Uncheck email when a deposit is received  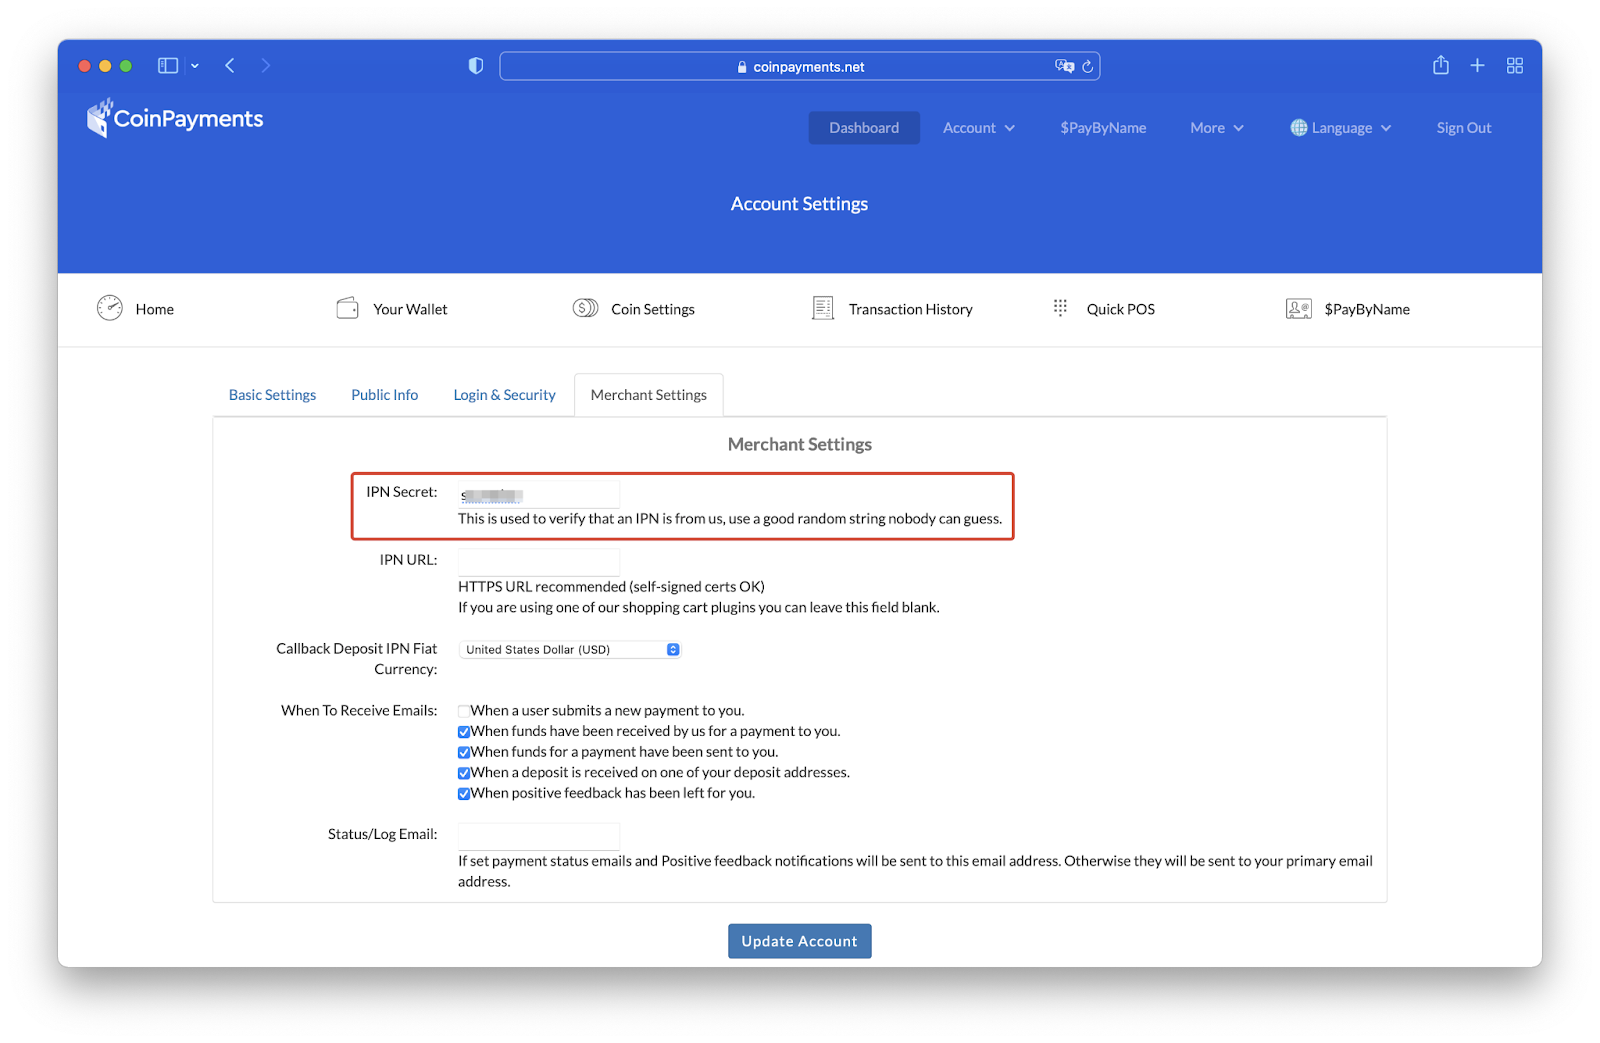pos(464,773)
